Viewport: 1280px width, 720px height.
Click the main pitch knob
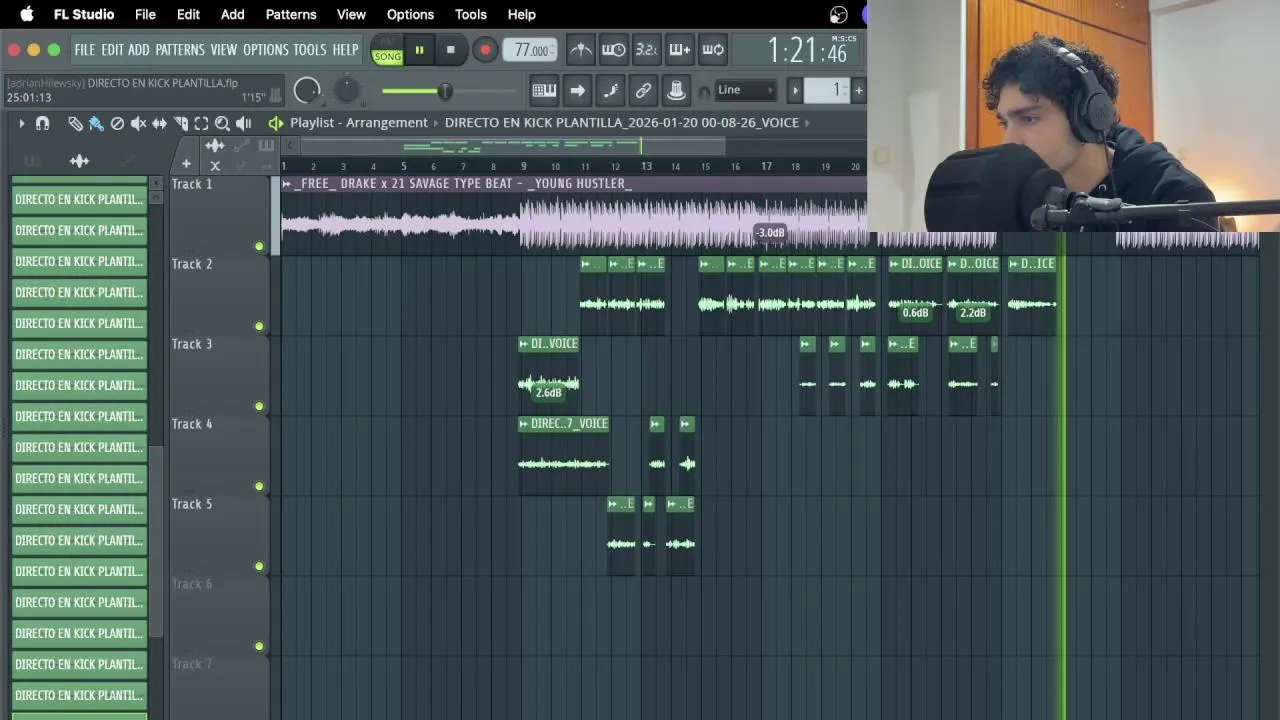tap(346, 90)
